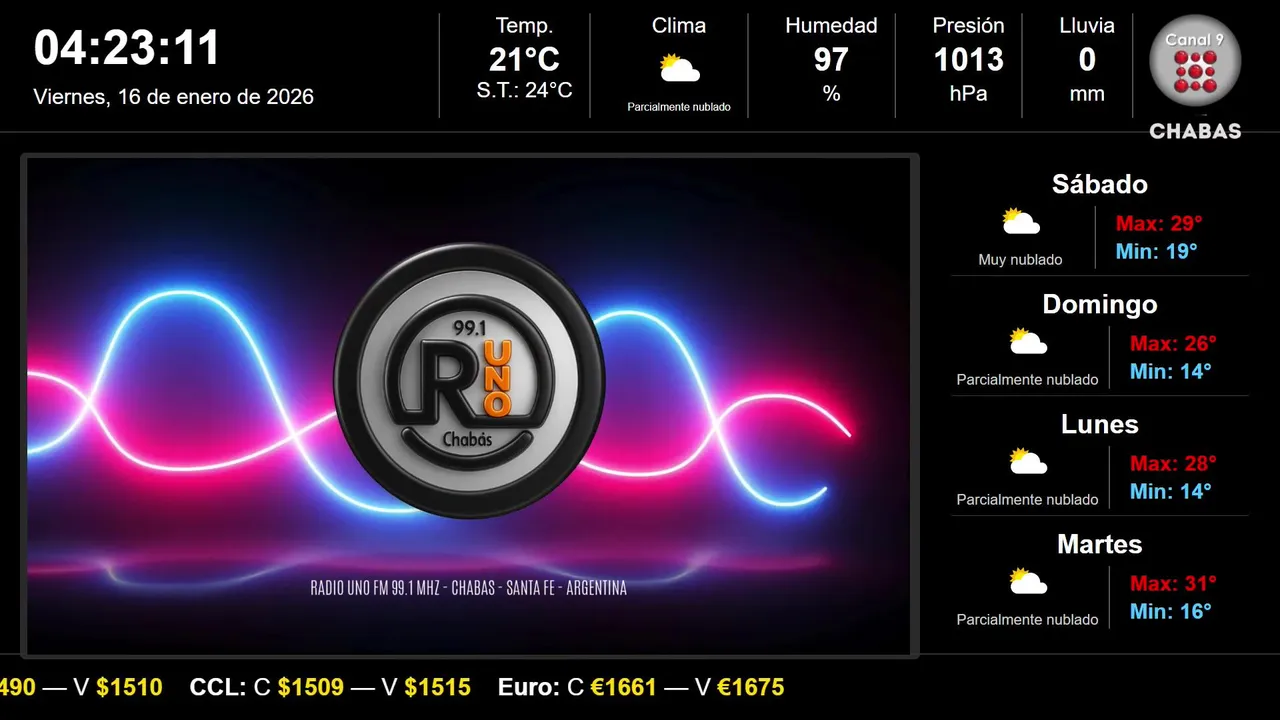
Task: Click Sábado's Min: 19° value
Action: (1156, 251)
